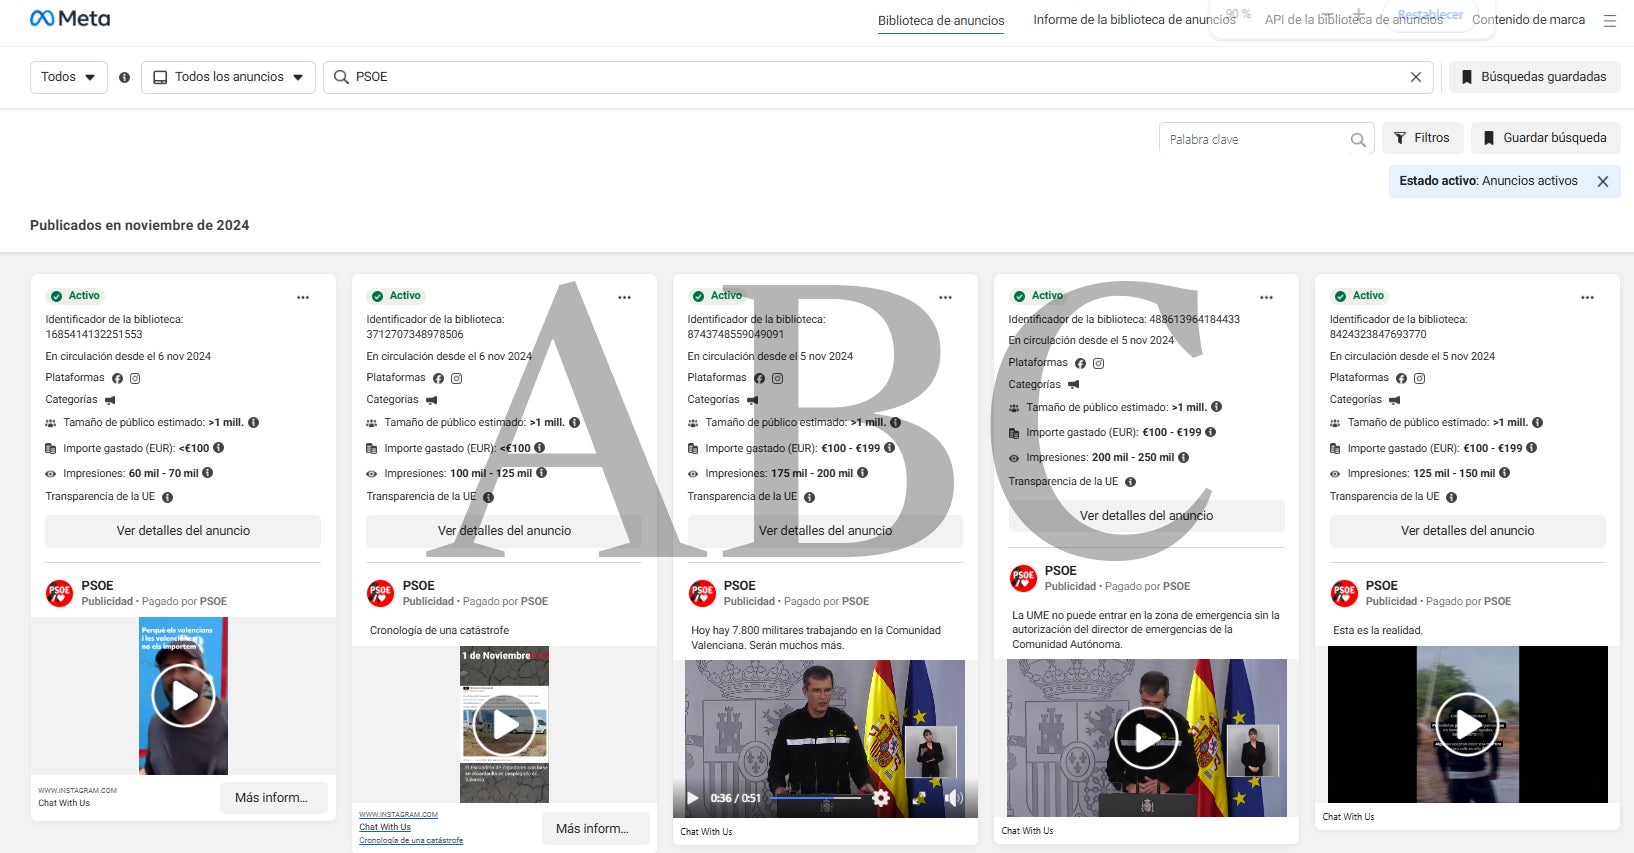Seek in the video progress bar at 0:36
Screen dimensions: 1634x853
point(815,798)
